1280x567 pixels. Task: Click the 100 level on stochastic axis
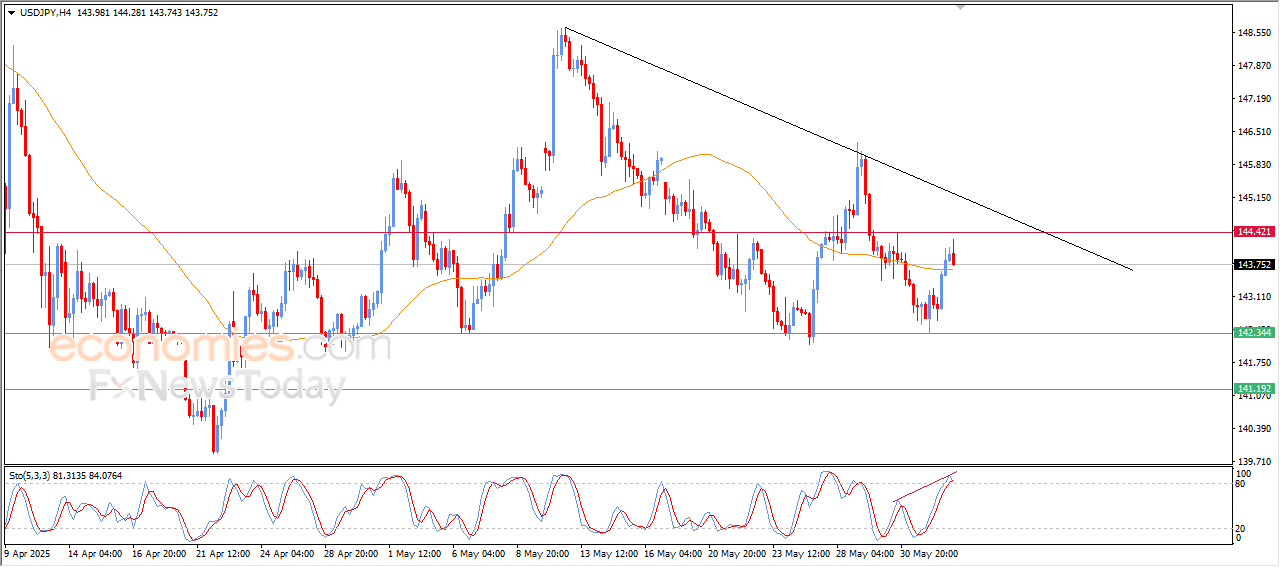pyautogui.click(x=1245, y=473)
